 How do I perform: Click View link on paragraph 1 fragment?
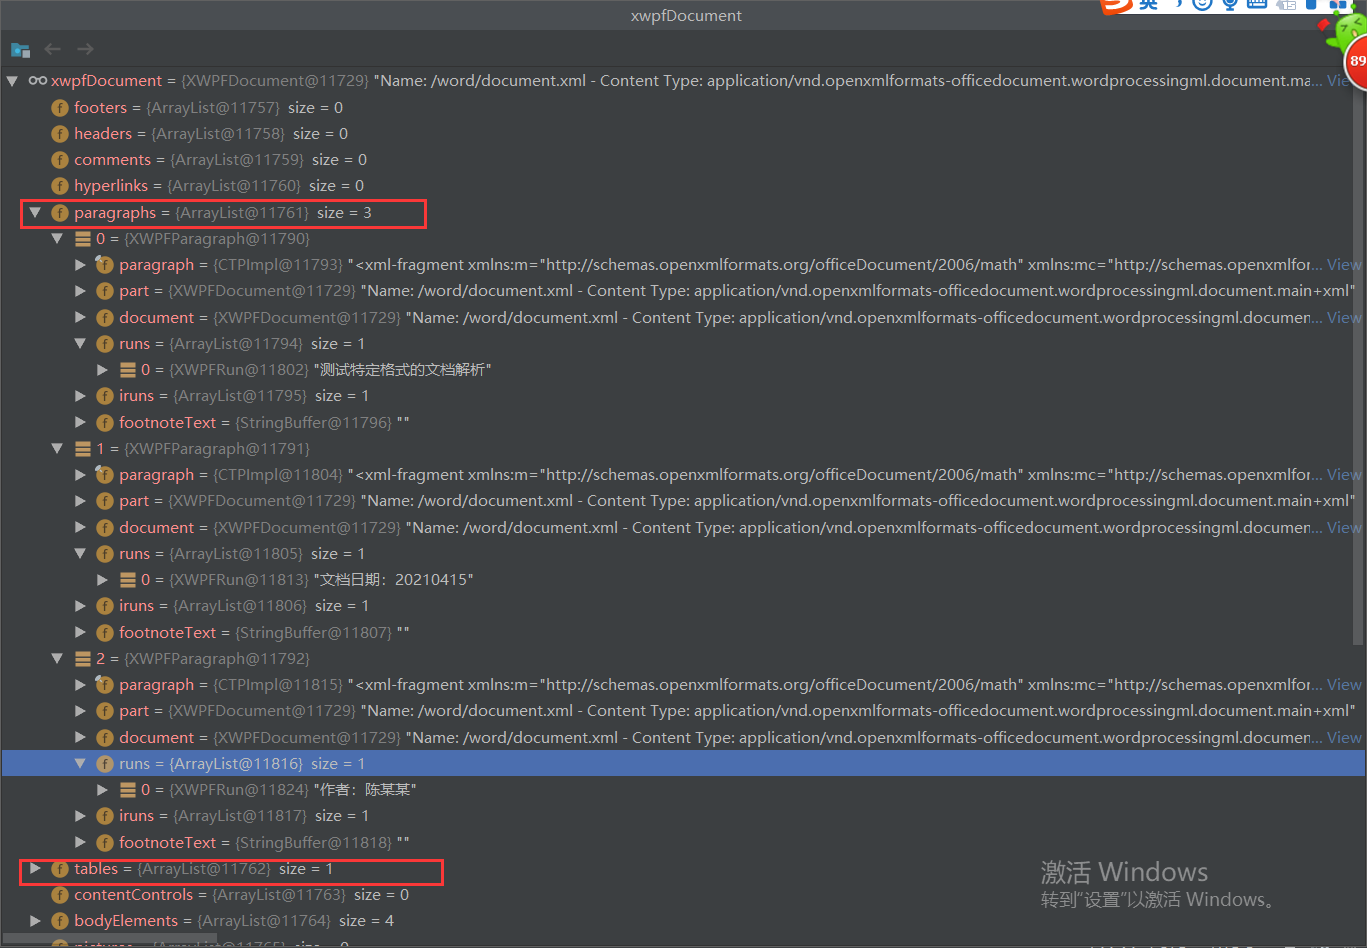click(1343, 474)
